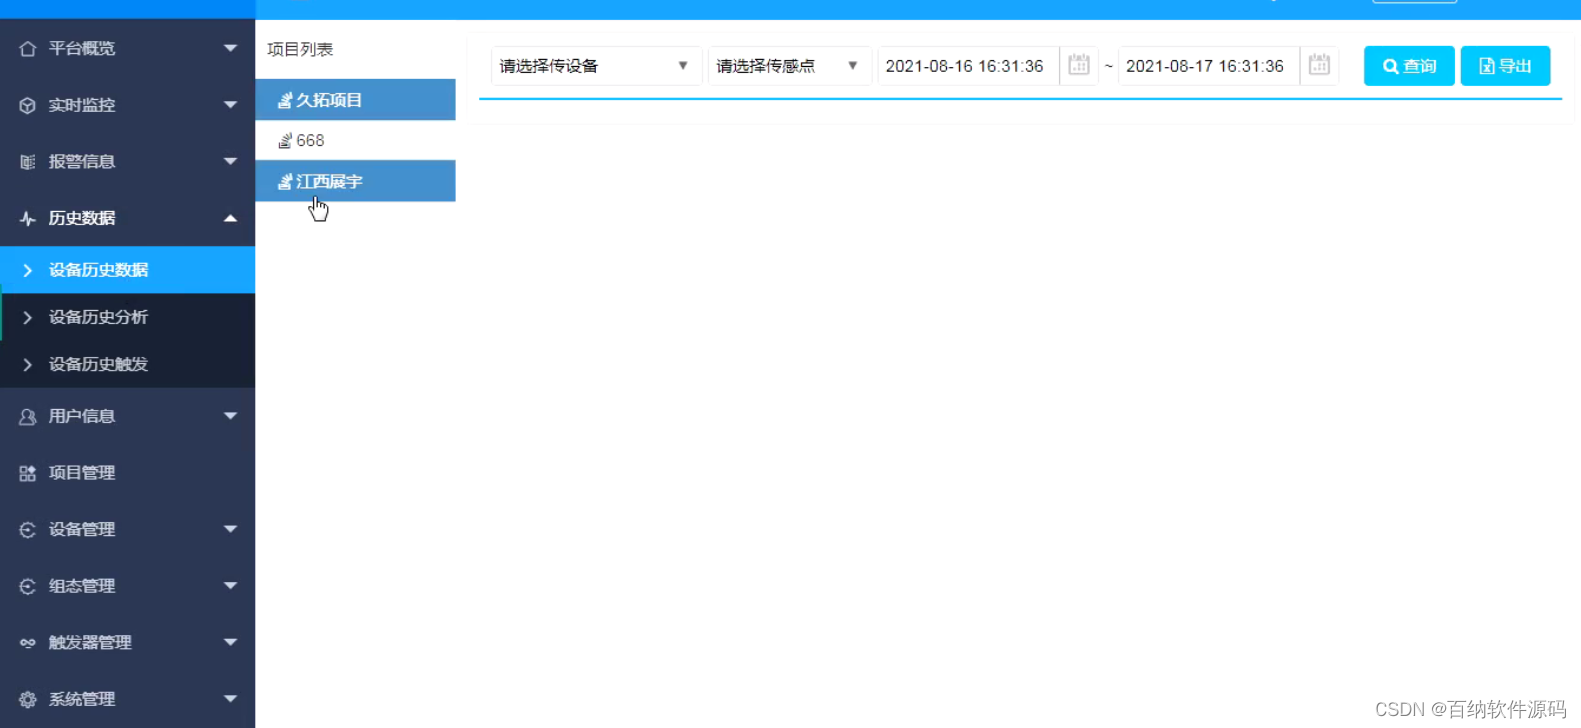Screen dimensions: 1581x728
Task: Click the icon beside 组态管理
Action: pyautogui.click(x=28, y=586)
